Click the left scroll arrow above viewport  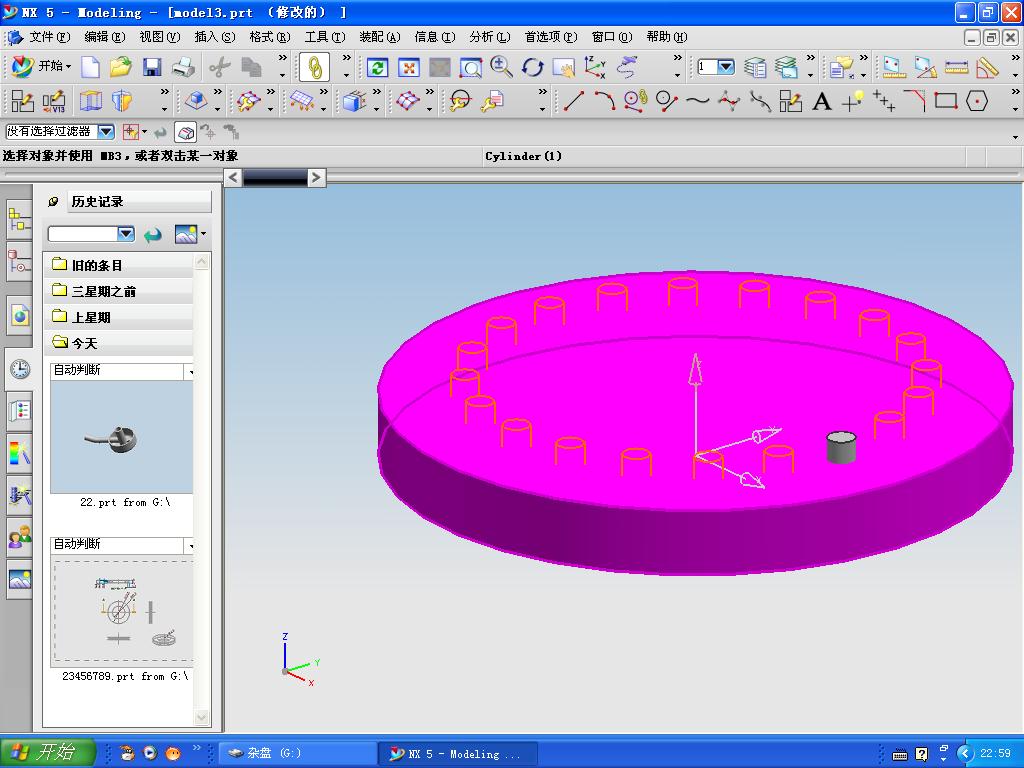[x=233, y=177]
